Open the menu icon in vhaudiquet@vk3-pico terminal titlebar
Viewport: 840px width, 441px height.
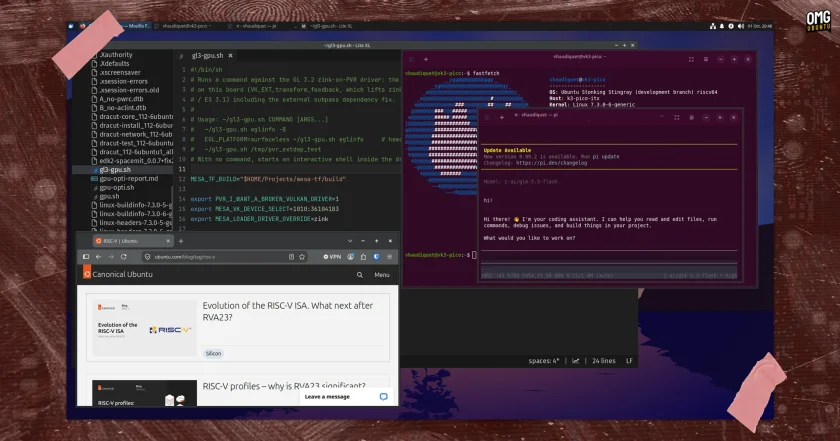click(x=706, y=59)
